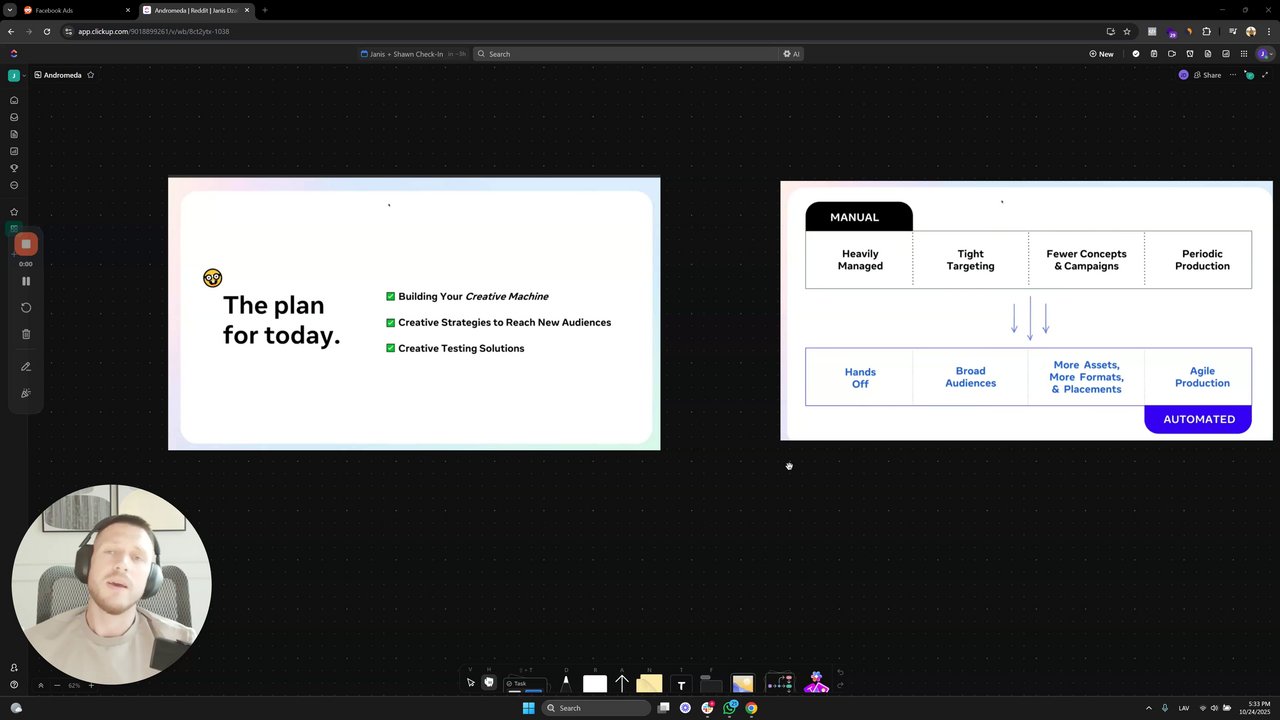Bookmark this page with the star
1280x720 pixels.
coord(1127,31)
